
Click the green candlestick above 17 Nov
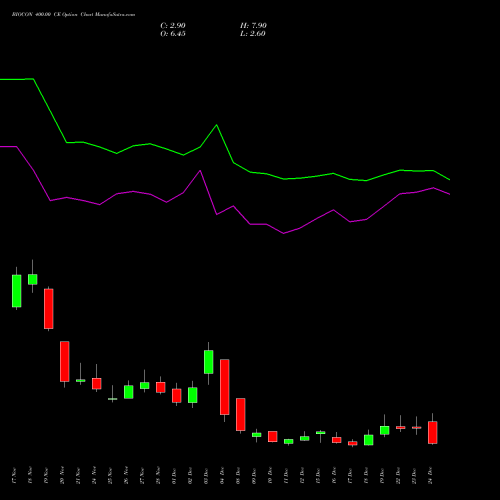click(x=17, y=291)
